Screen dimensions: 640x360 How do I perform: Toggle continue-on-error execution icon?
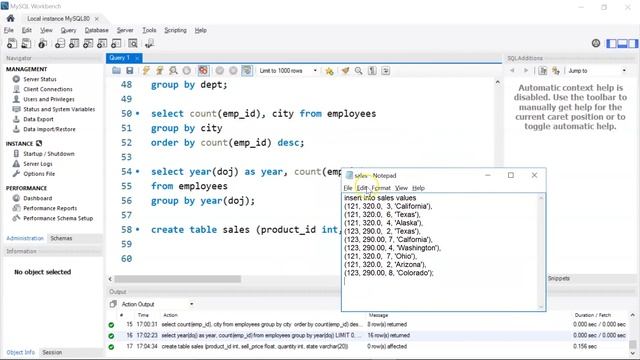click(203, 71)
